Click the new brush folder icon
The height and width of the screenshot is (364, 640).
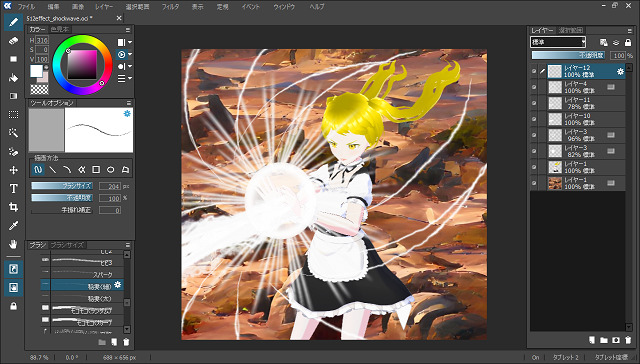[x=102, y=342]
